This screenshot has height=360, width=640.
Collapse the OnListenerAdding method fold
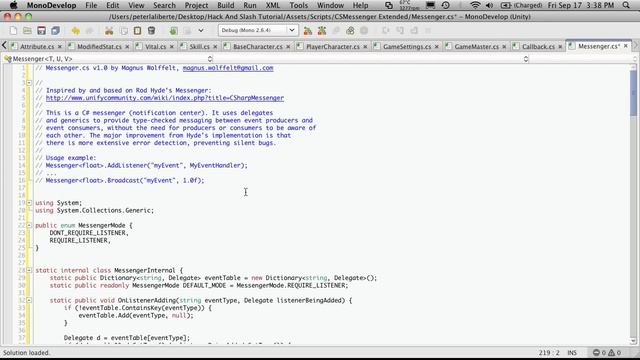(x=29, y=300)
